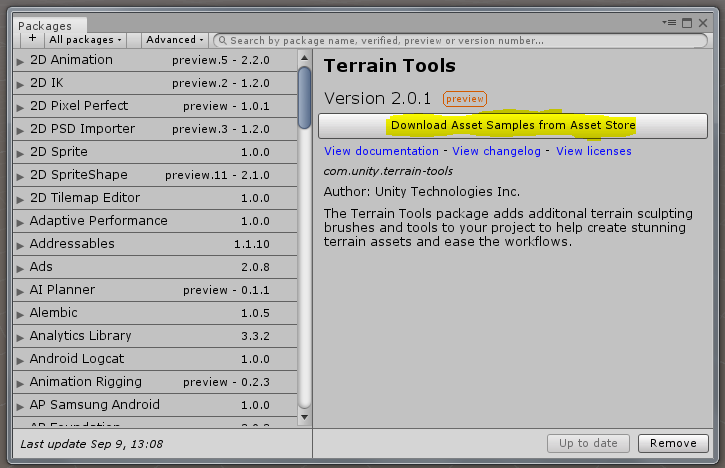Expand the Addressables package
This screenshot has height=468, width=725.
(x=20, y=246)
